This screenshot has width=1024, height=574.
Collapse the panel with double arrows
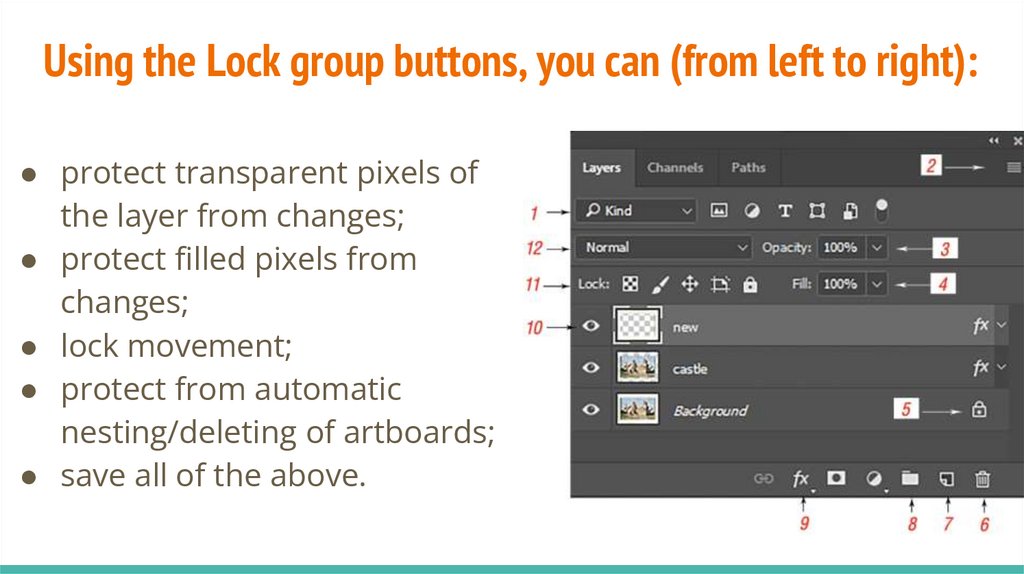coord(993,140)
